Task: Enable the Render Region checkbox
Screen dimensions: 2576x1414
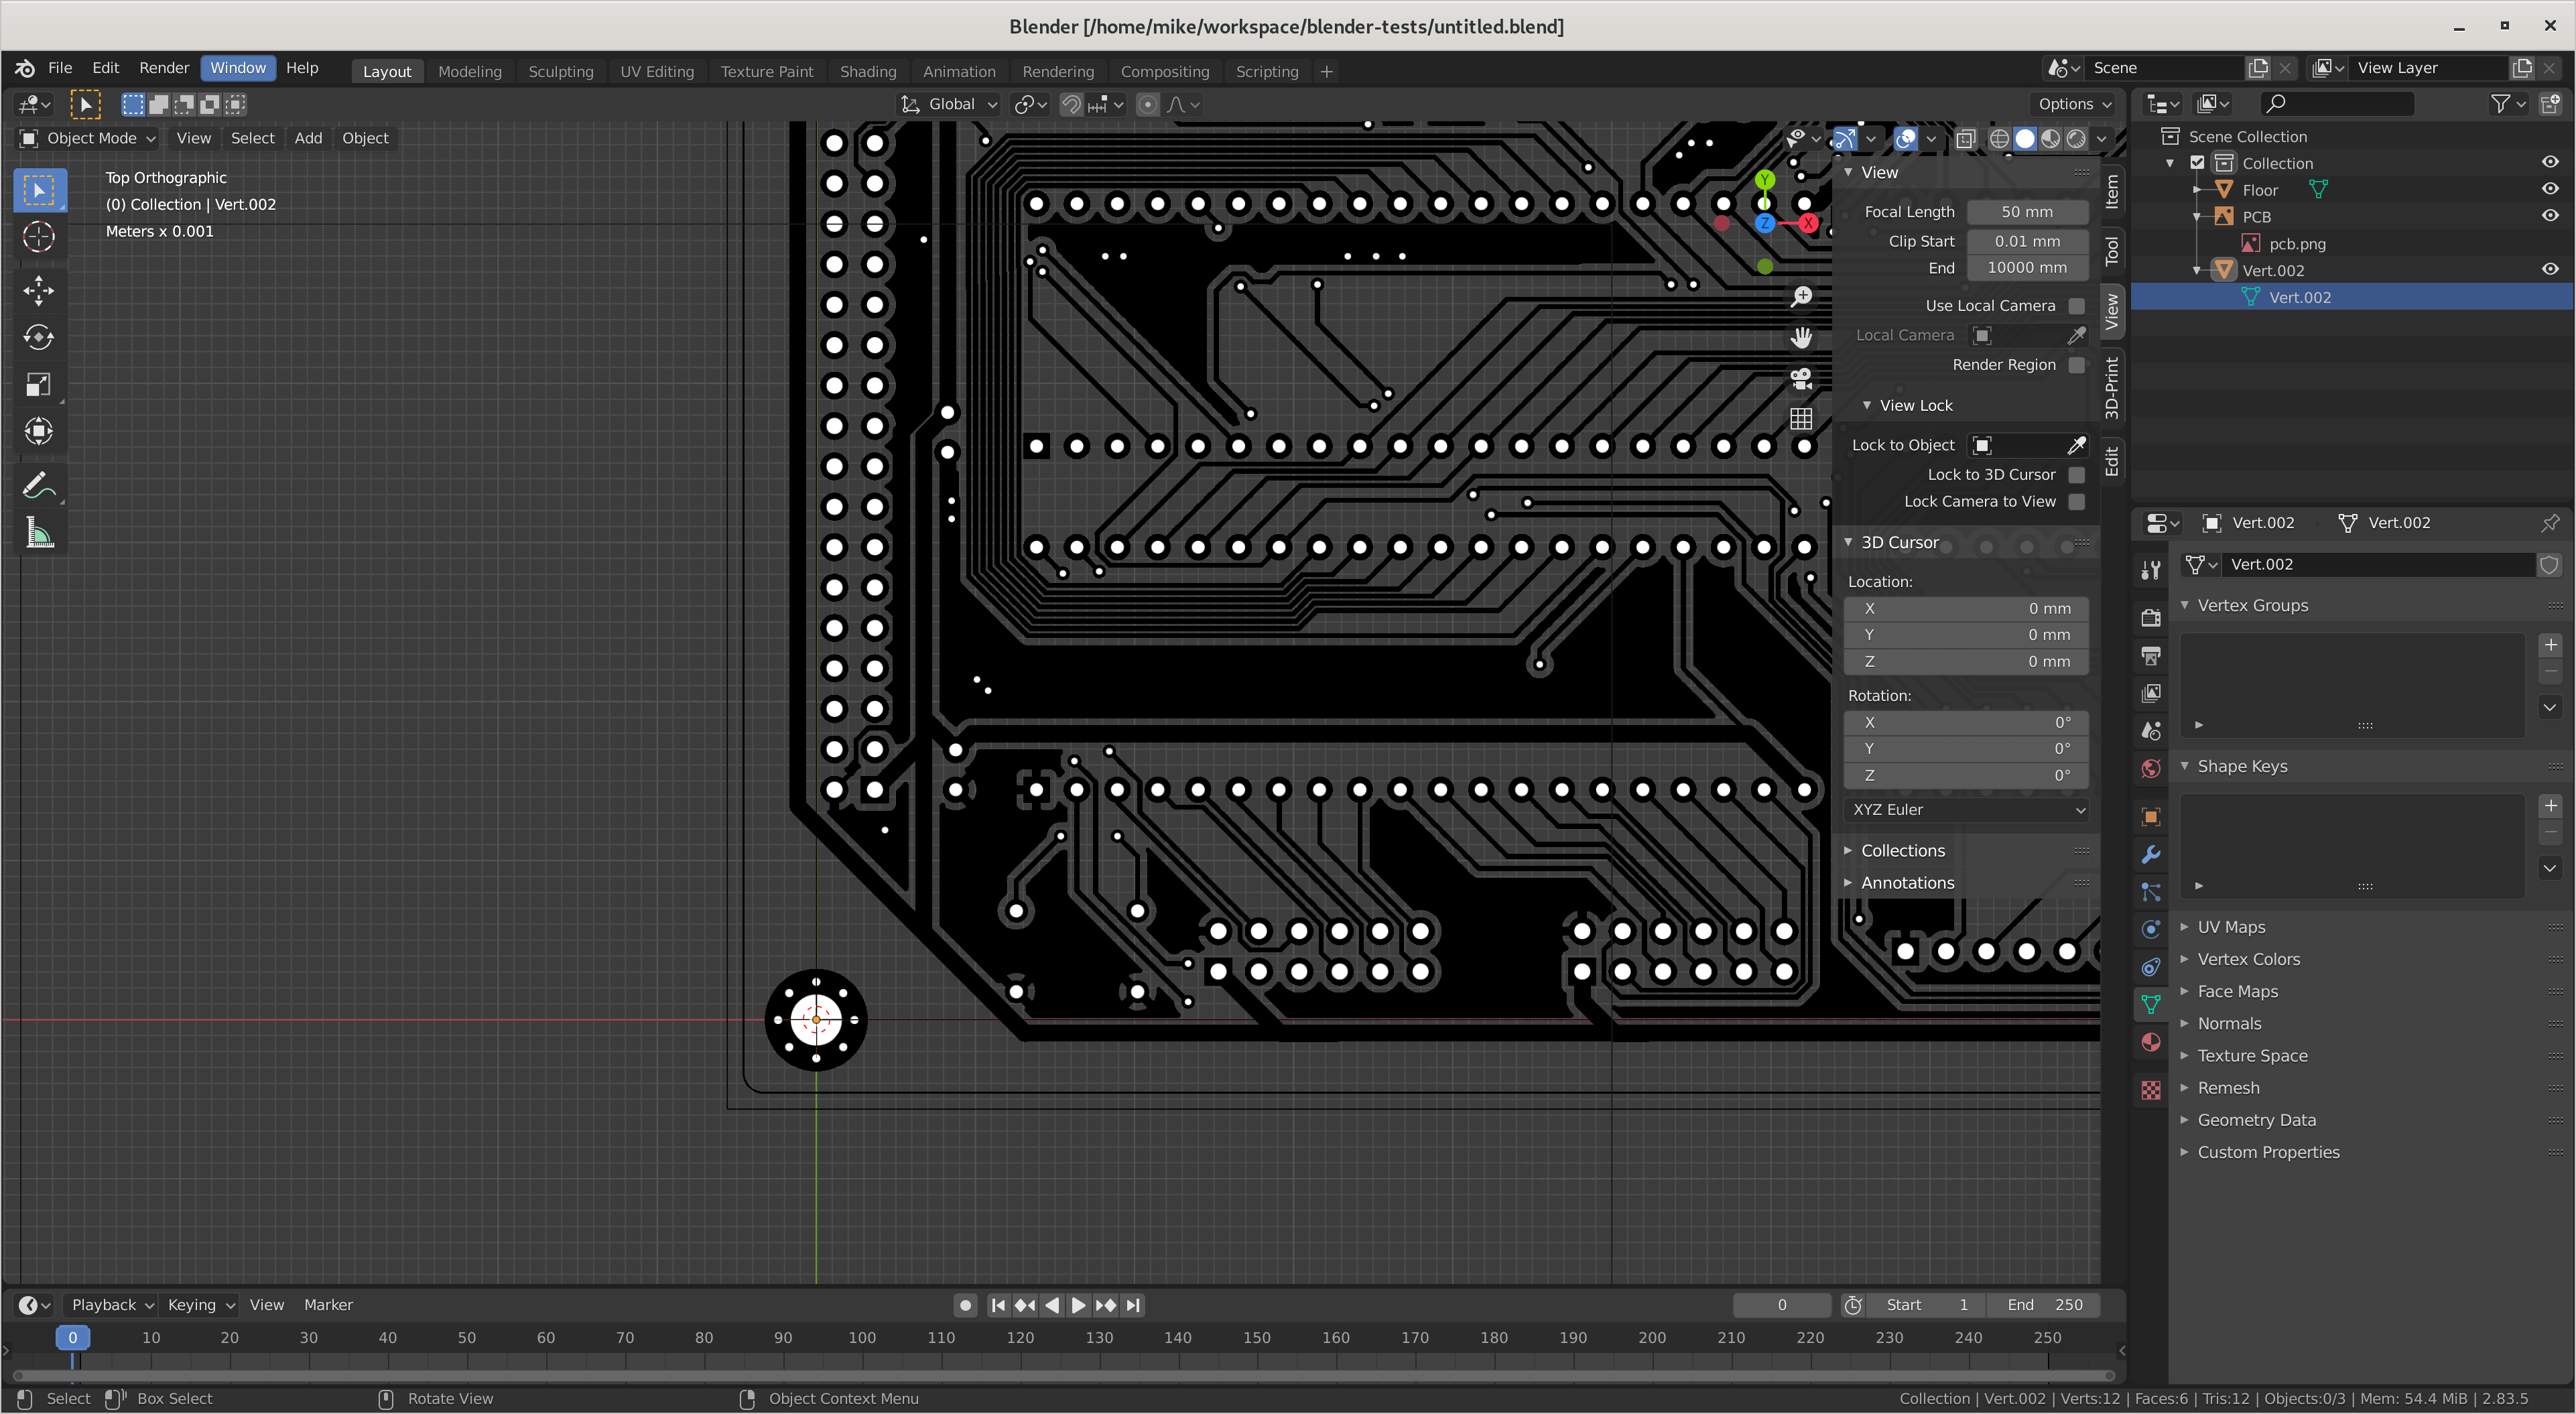Action: [2076, 365]
